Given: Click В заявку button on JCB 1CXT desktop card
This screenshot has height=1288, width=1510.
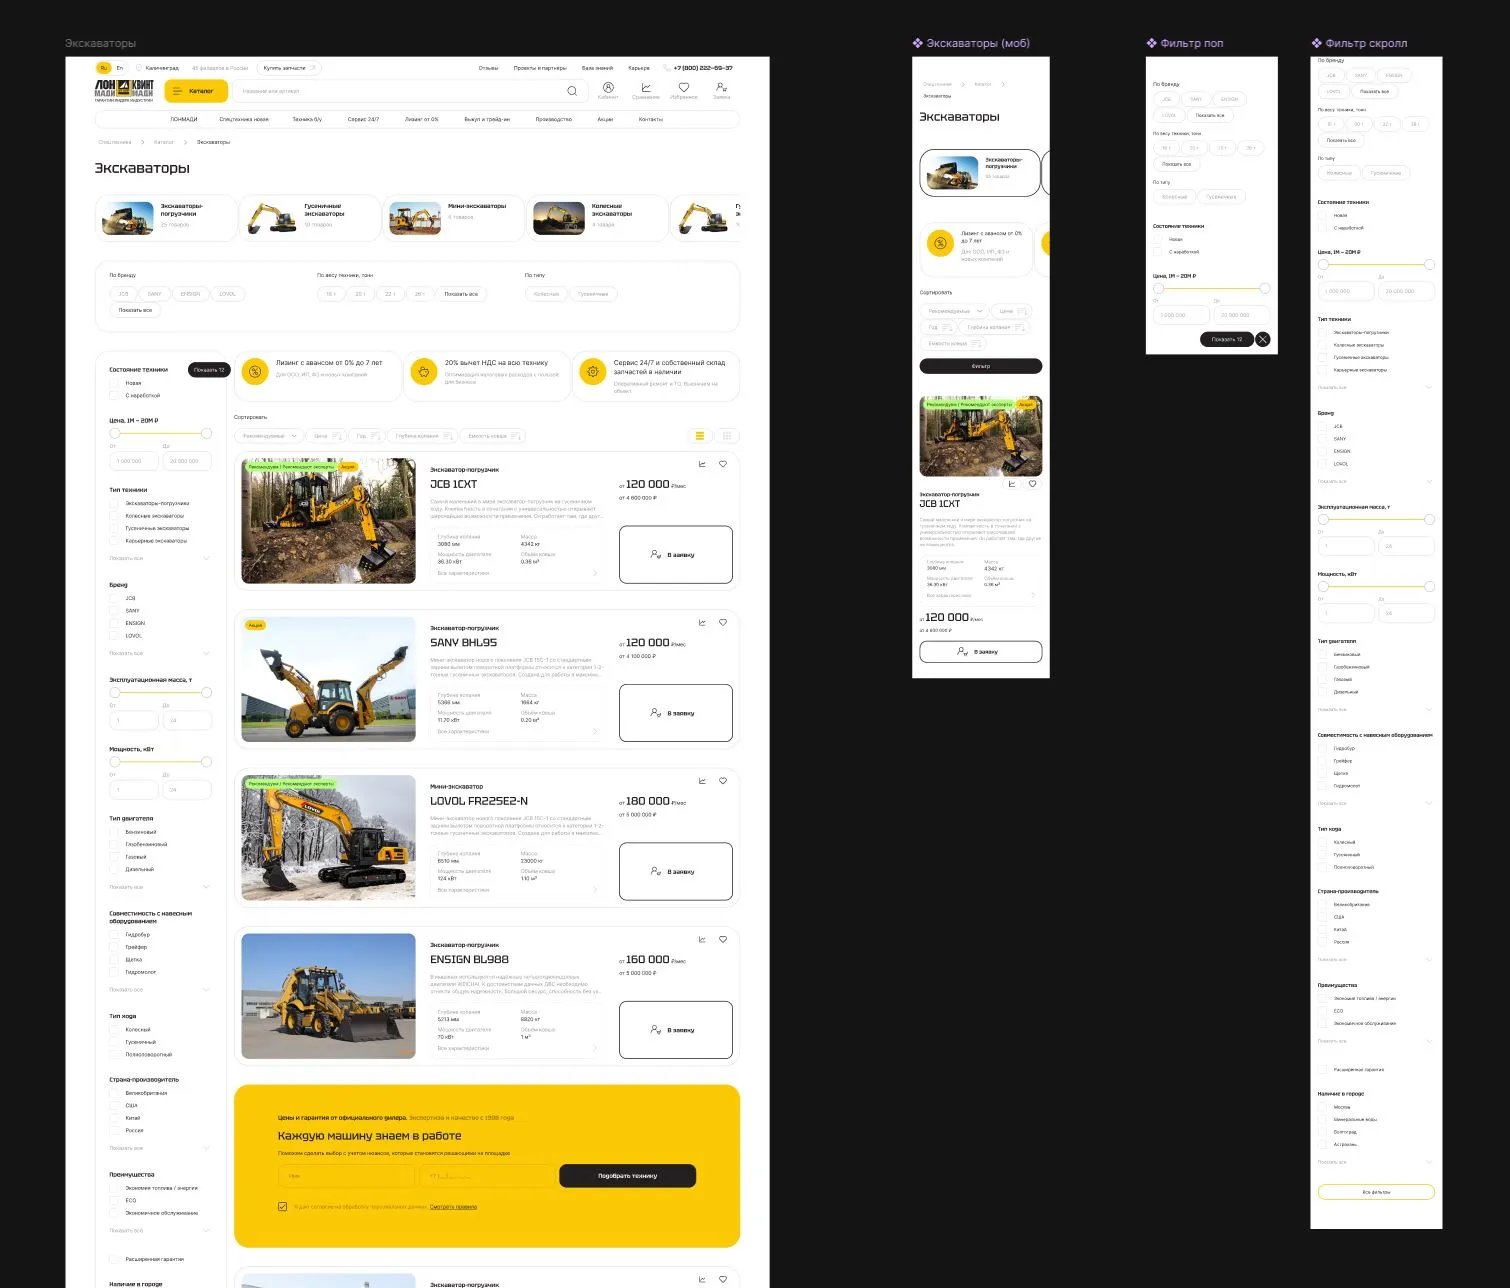Looking at the screenshot, I should [x=676, y=555].
